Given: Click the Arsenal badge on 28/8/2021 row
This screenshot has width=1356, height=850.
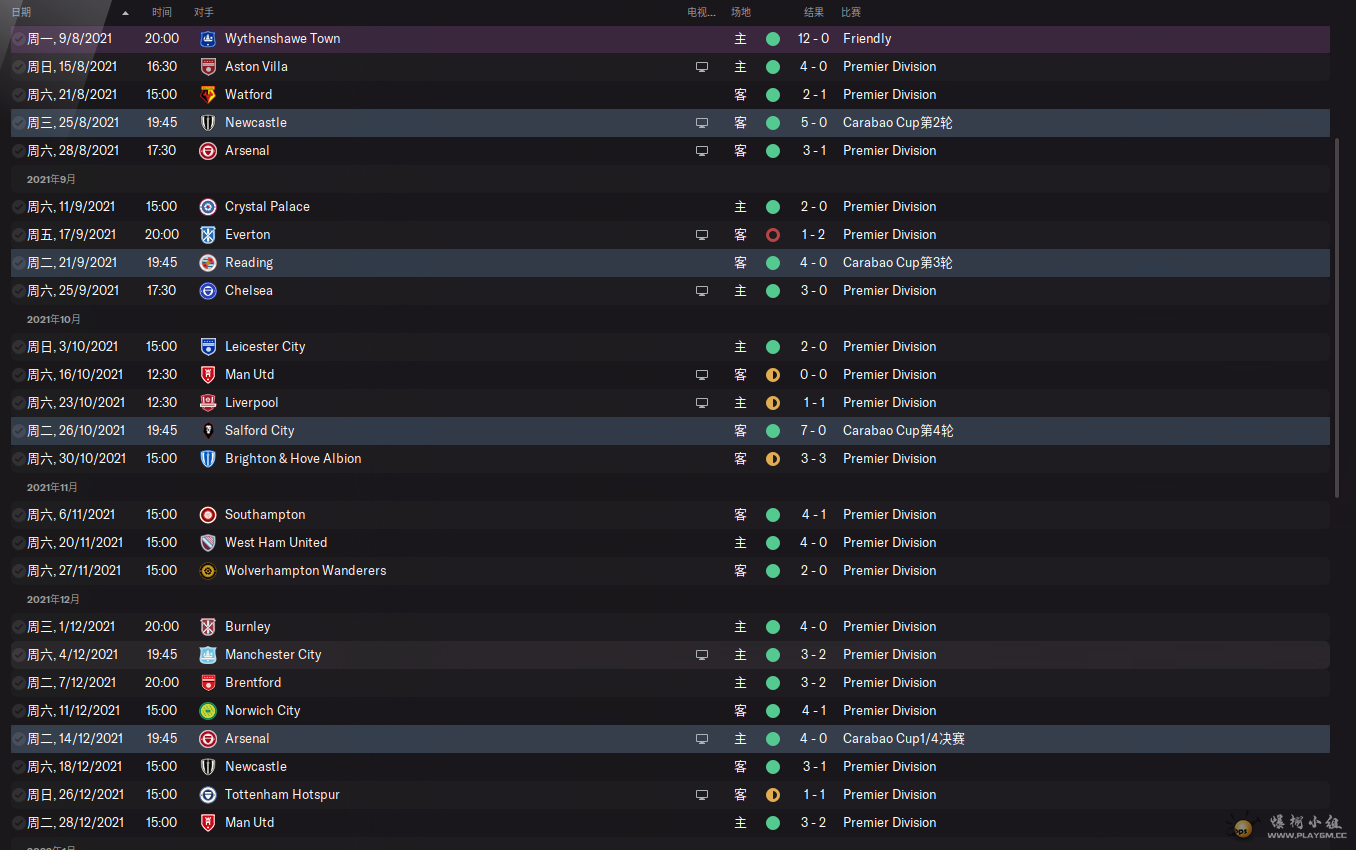Looking at the screenshot, I should (x=208, y=151).
